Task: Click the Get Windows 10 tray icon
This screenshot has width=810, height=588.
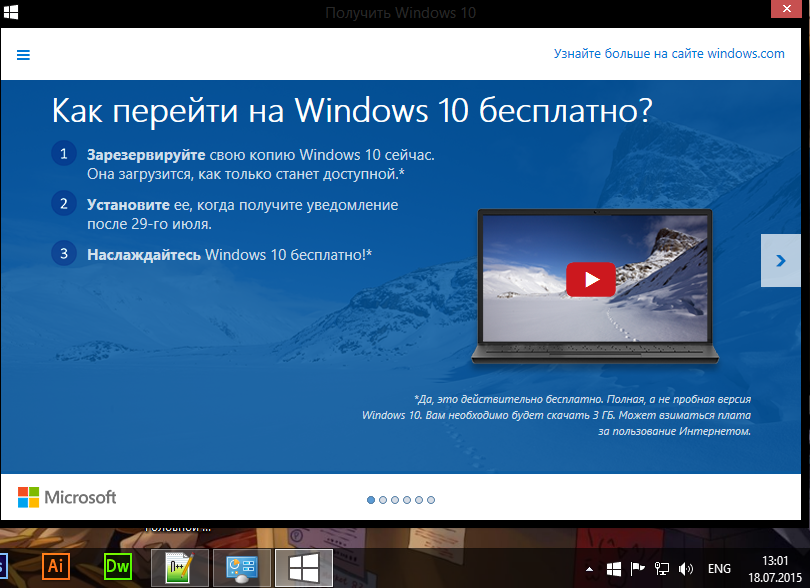Action: [614, 569]
